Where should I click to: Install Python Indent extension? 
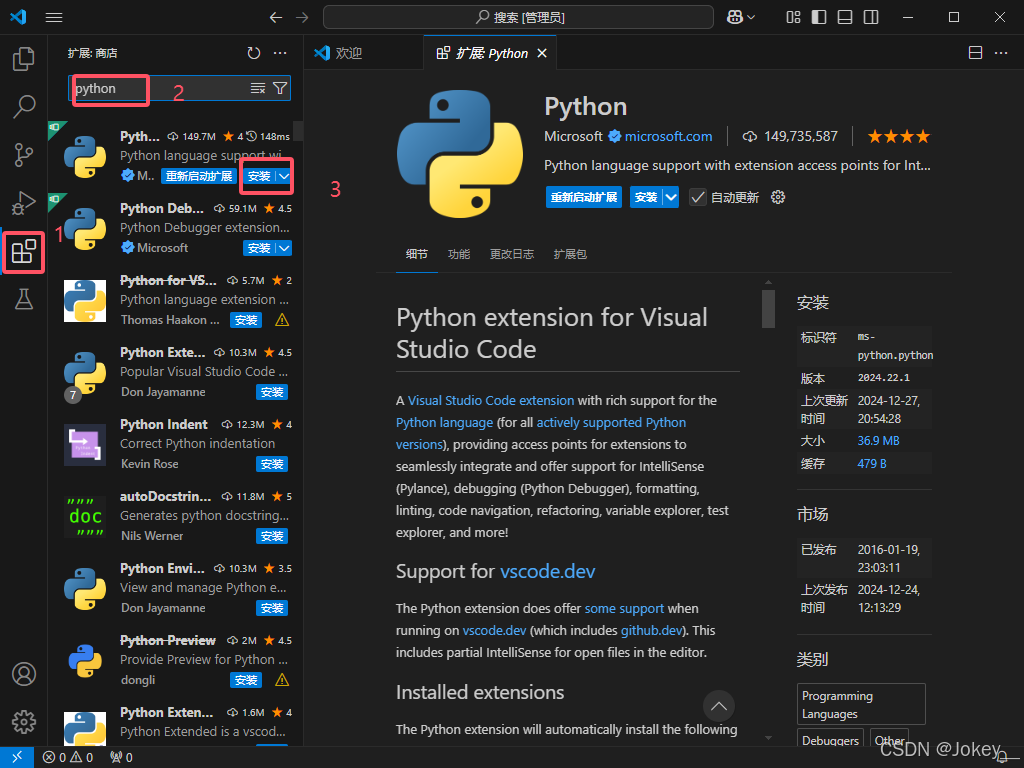(272, 464)
